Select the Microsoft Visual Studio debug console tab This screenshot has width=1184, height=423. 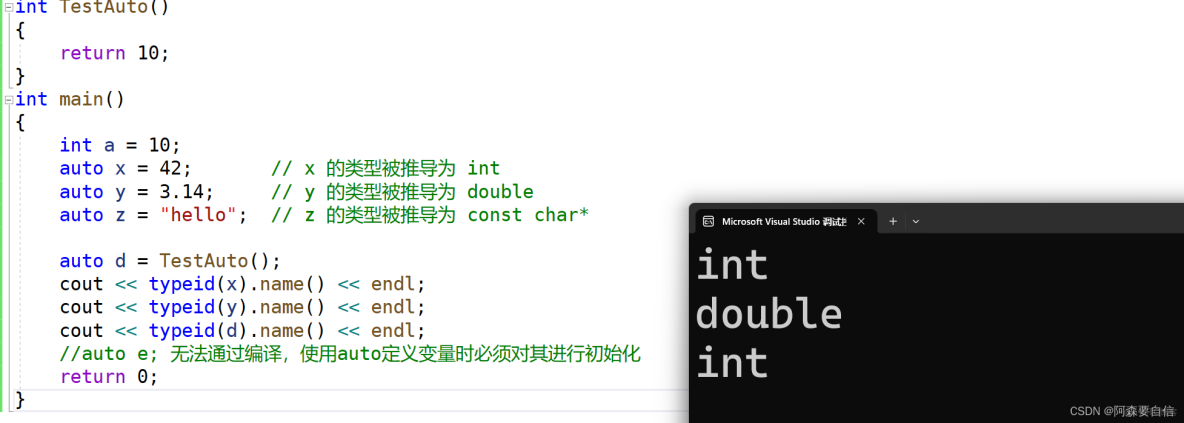785,221
